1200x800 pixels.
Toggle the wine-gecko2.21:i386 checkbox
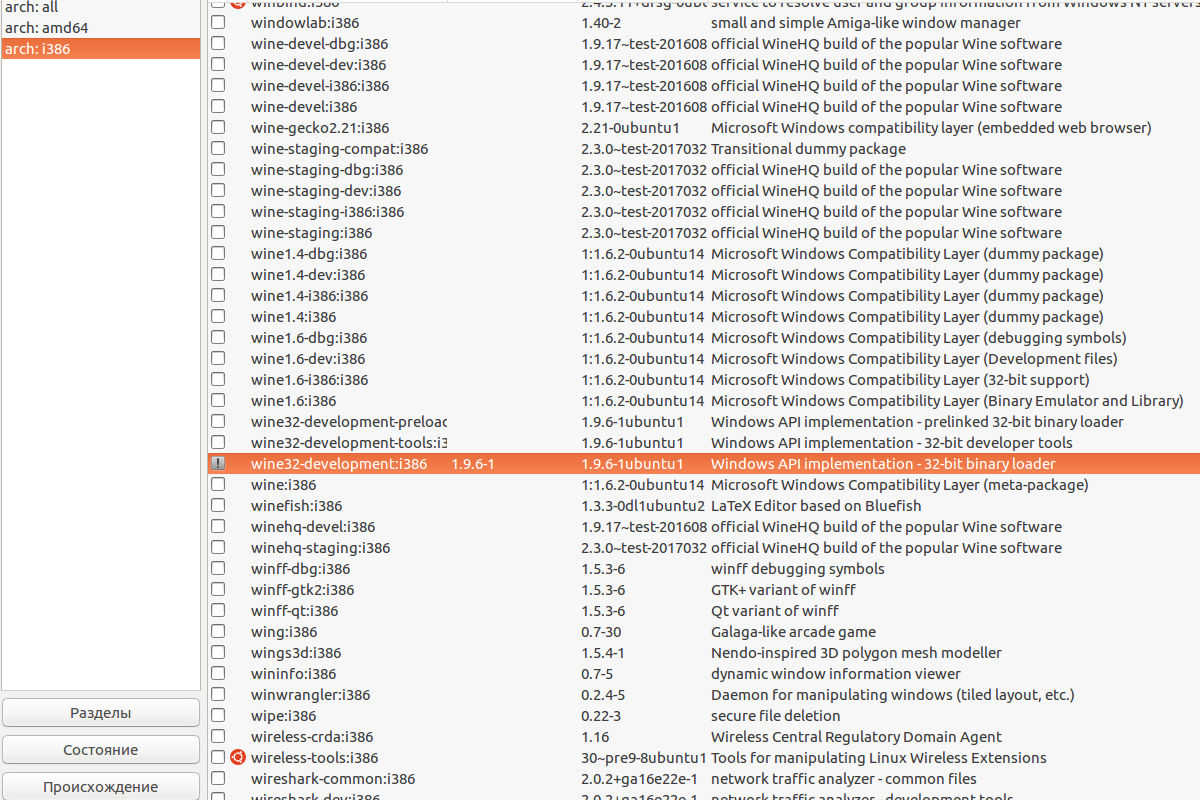point(218,127)
